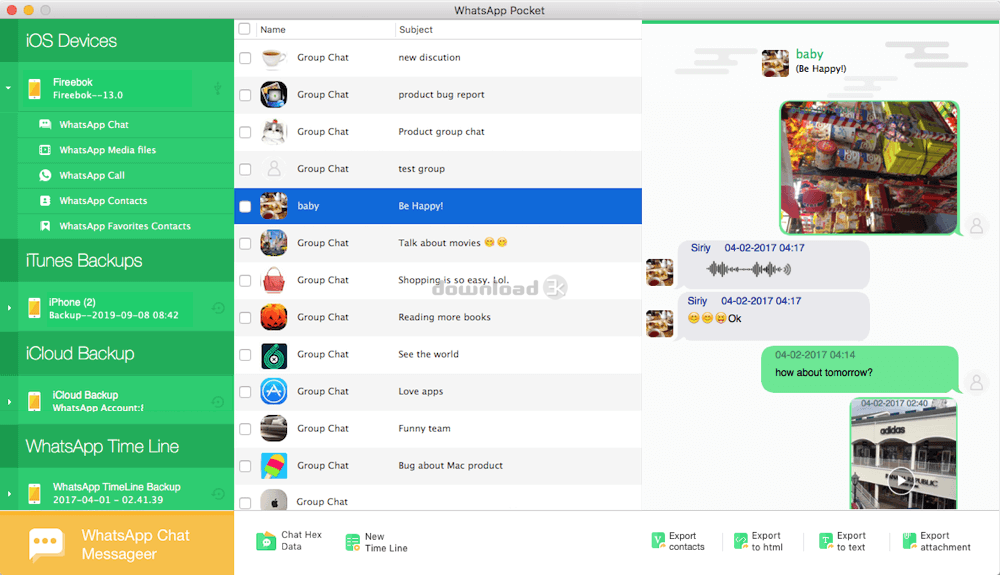Click the Export contacts icon
This screenshot has width=1000, height=575.
coord(658,541)
